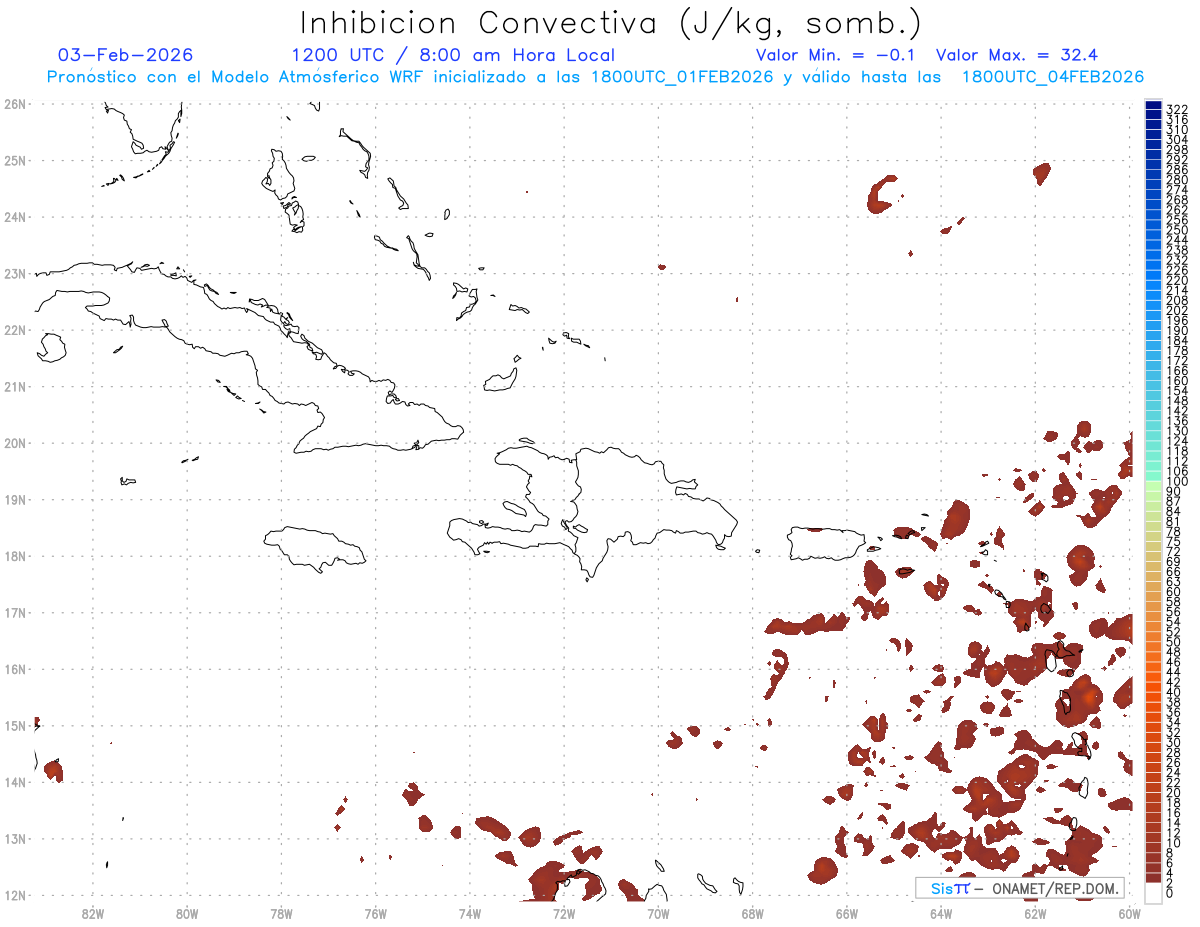Click the darkest blue swatch atop the color scale

[1153, 106]
